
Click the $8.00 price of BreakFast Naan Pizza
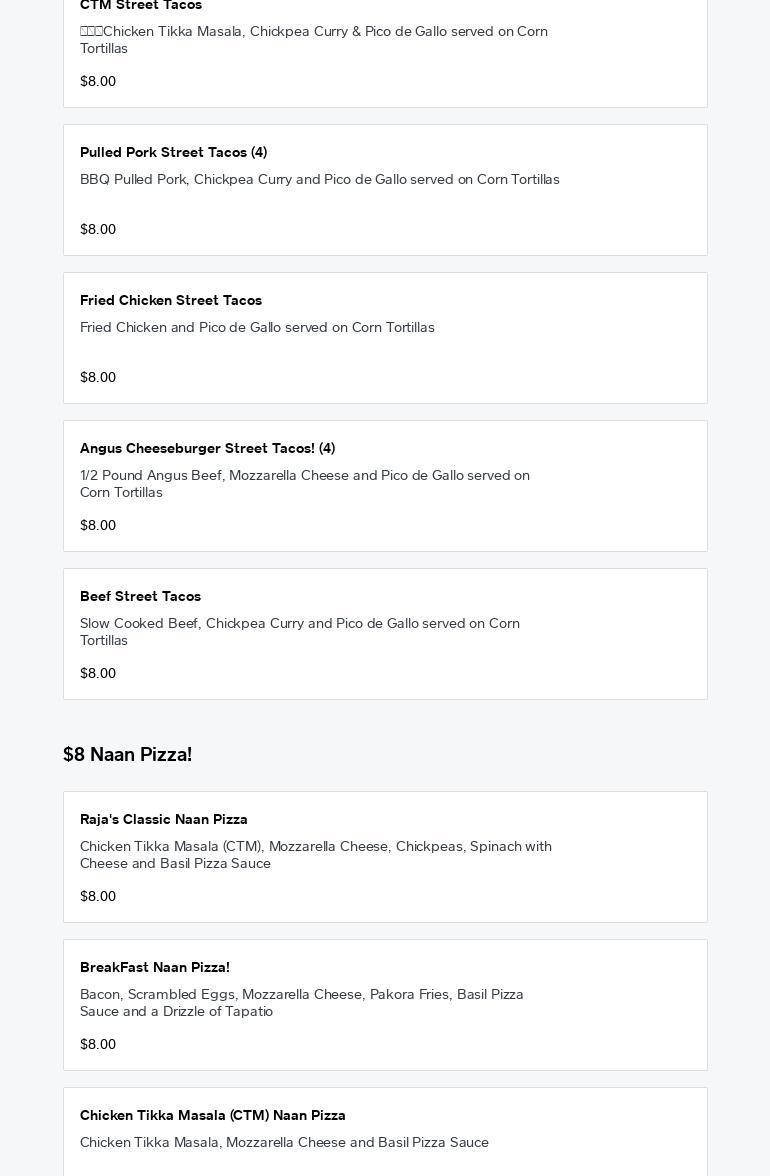coord(98,1045)
